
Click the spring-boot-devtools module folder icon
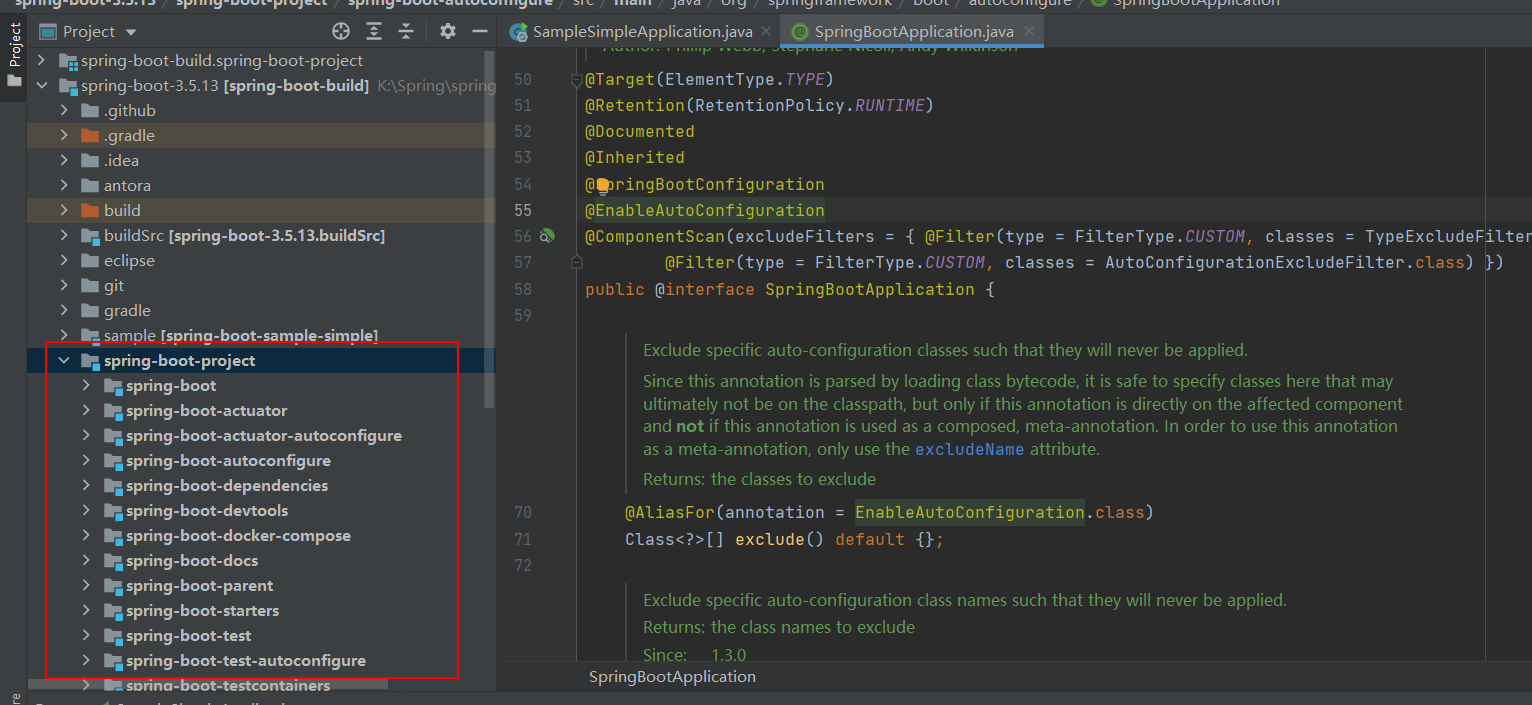click(x=112, y=510)
